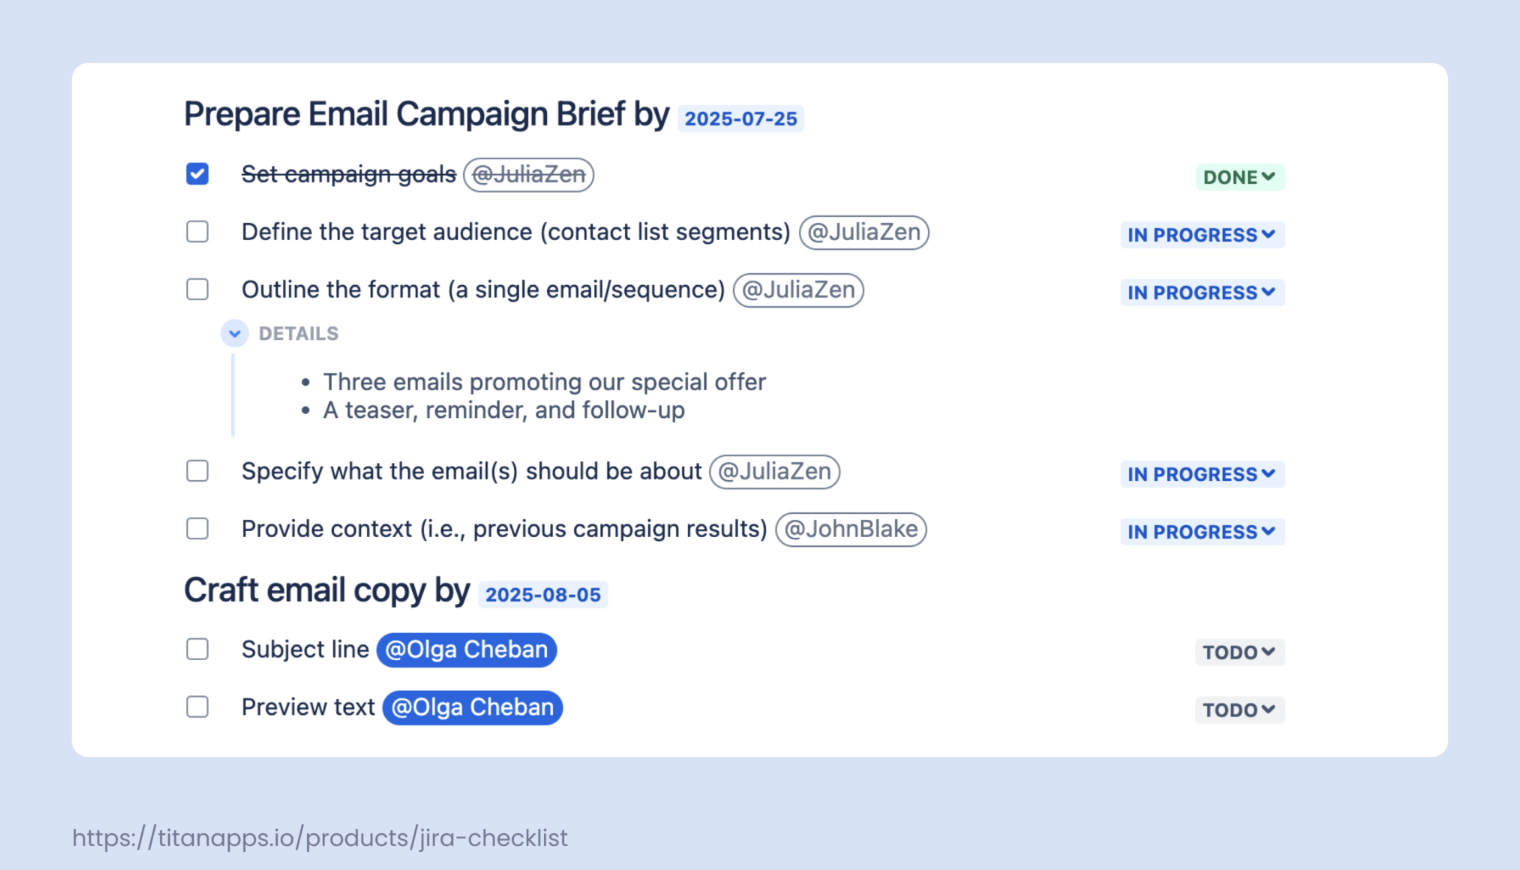Viewport: 1520px width, 870px height.
Task: Tick the Outline the format checkbox
Action: tap(198, 290)
